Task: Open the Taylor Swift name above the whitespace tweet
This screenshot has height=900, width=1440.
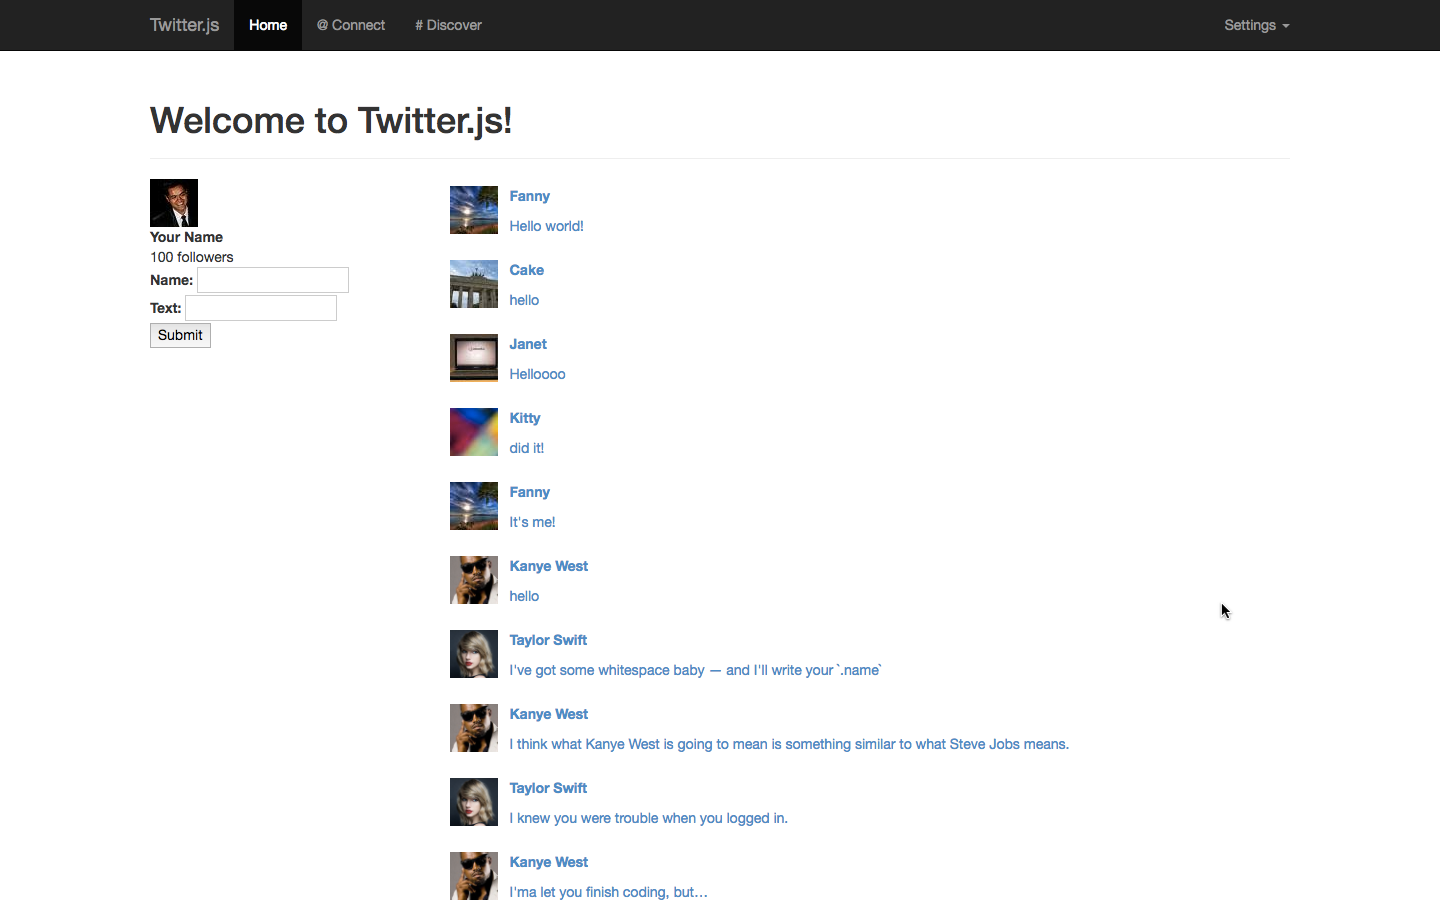Action: coord(548,640)
